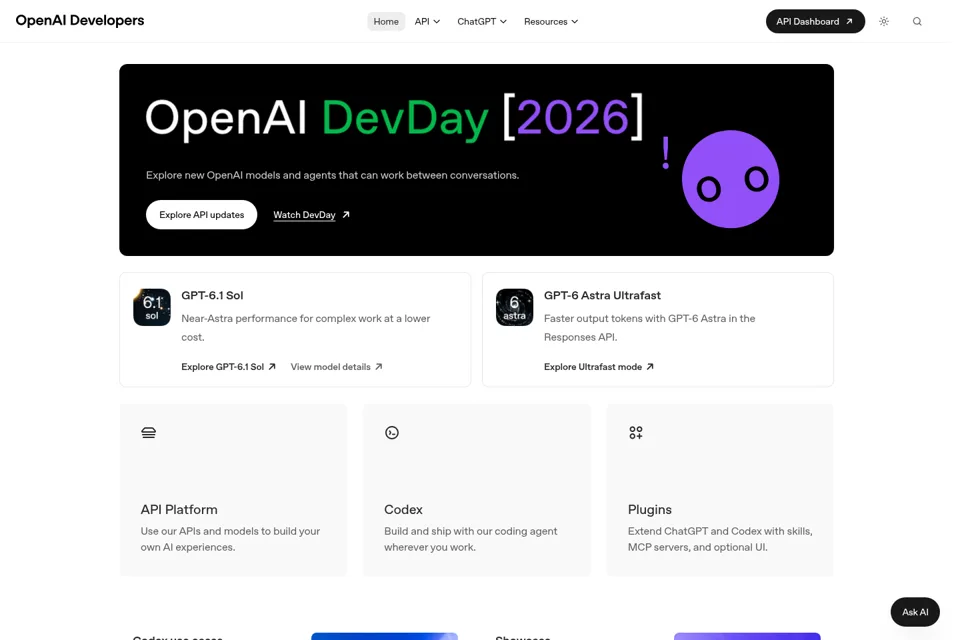This screenshot has height=640, width=960.
Task: Open the API Dashboard button
Action: pos(815,21)
